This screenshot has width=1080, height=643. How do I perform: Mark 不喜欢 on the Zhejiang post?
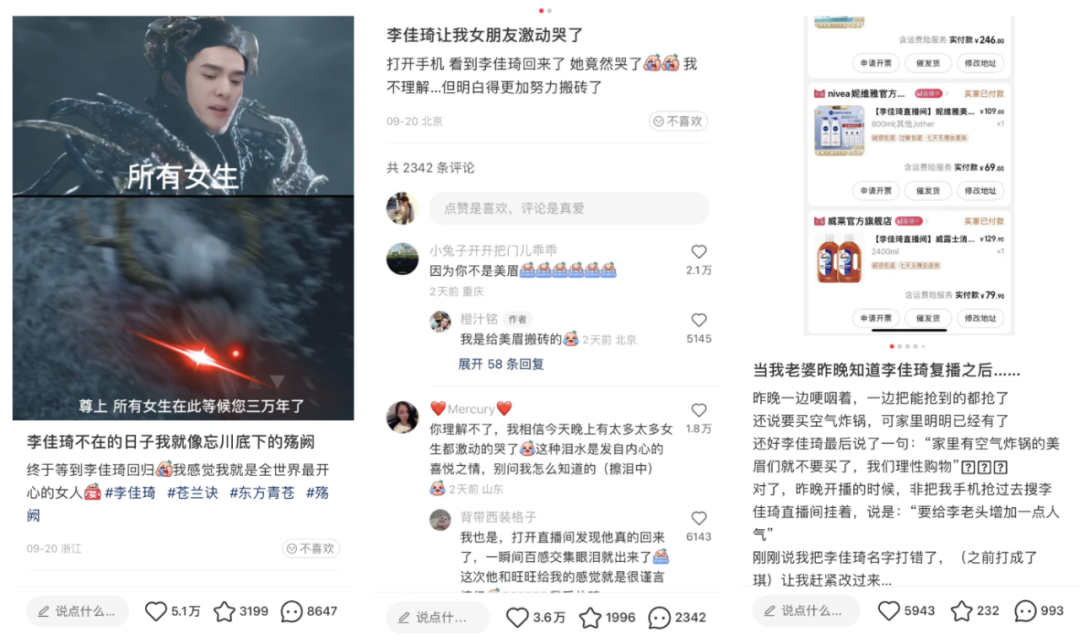311,549
